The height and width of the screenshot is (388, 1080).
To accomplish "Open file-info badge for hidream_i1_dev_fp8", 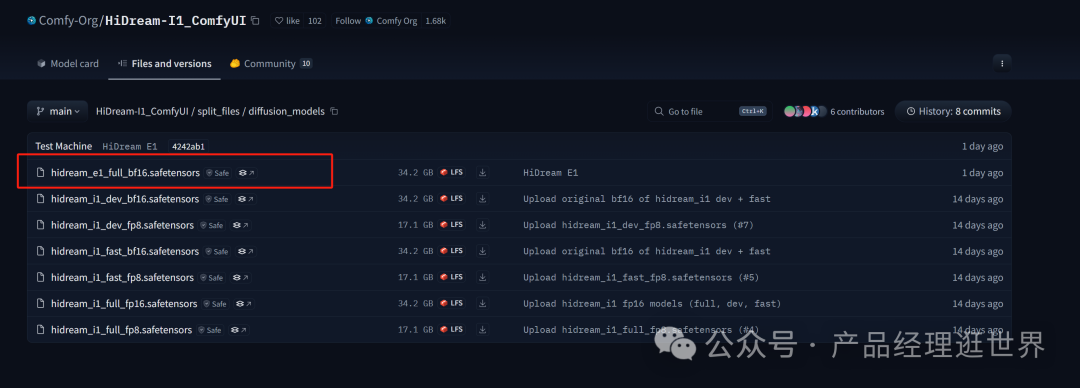I will 241,225.
